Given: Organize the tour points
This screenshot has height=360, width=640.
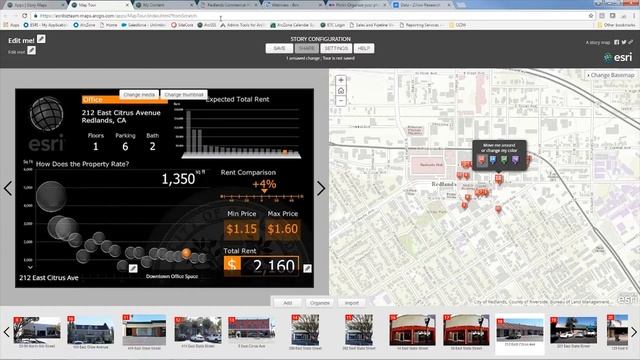Looking at the screenshot, I should click(x=320, y=303).
